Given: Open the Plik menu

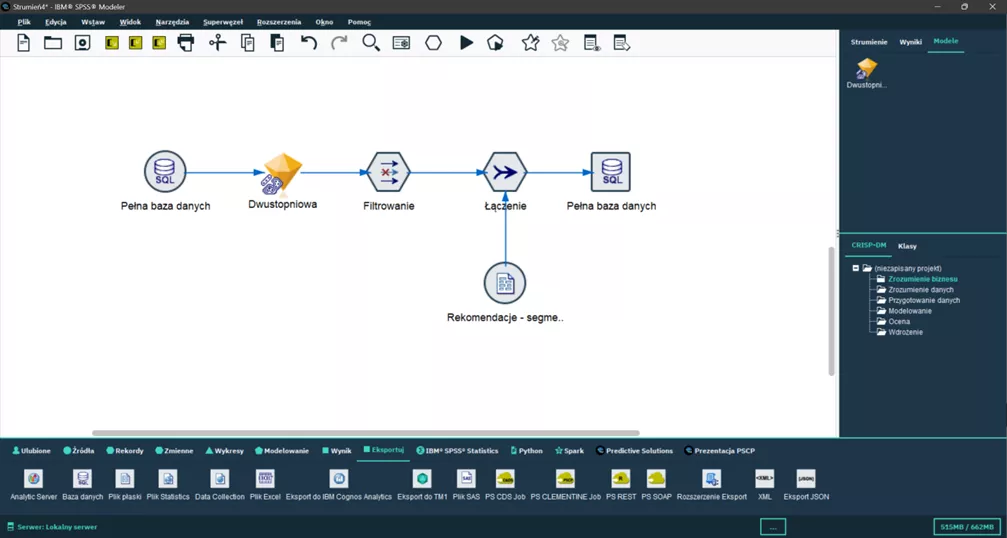Looking at the screenshot, I should (24, 22).
